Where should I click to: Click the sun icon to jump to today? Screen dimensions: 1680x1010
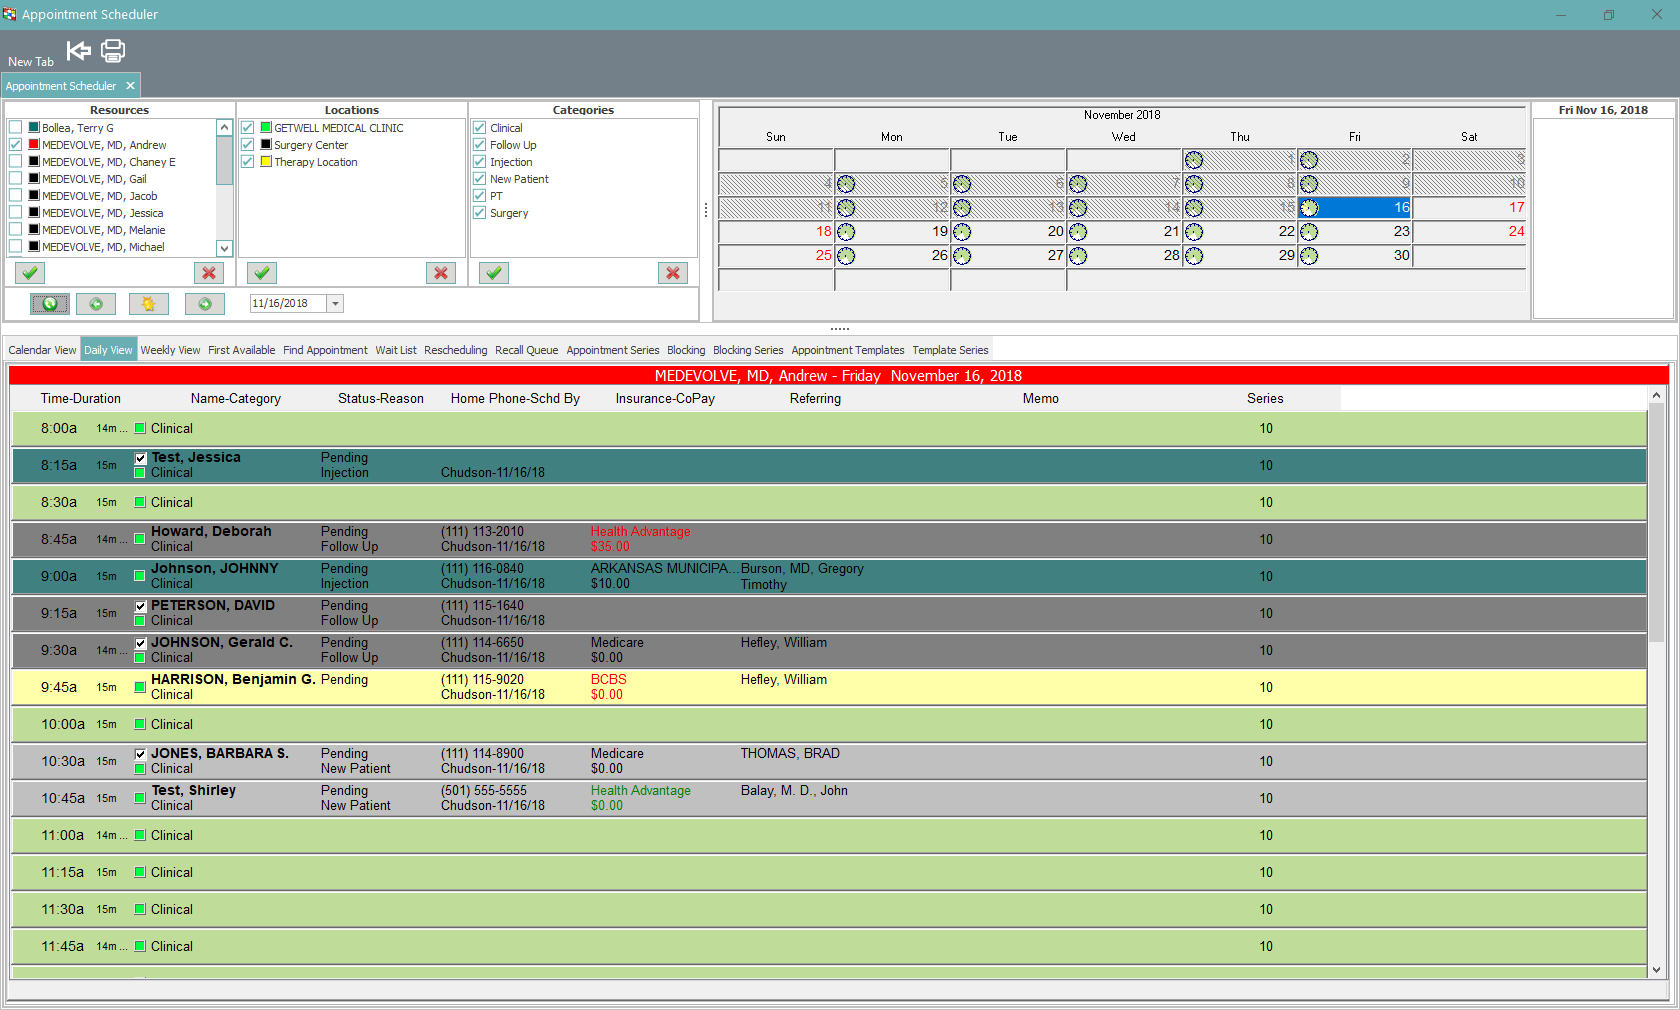tap(148, 303)
